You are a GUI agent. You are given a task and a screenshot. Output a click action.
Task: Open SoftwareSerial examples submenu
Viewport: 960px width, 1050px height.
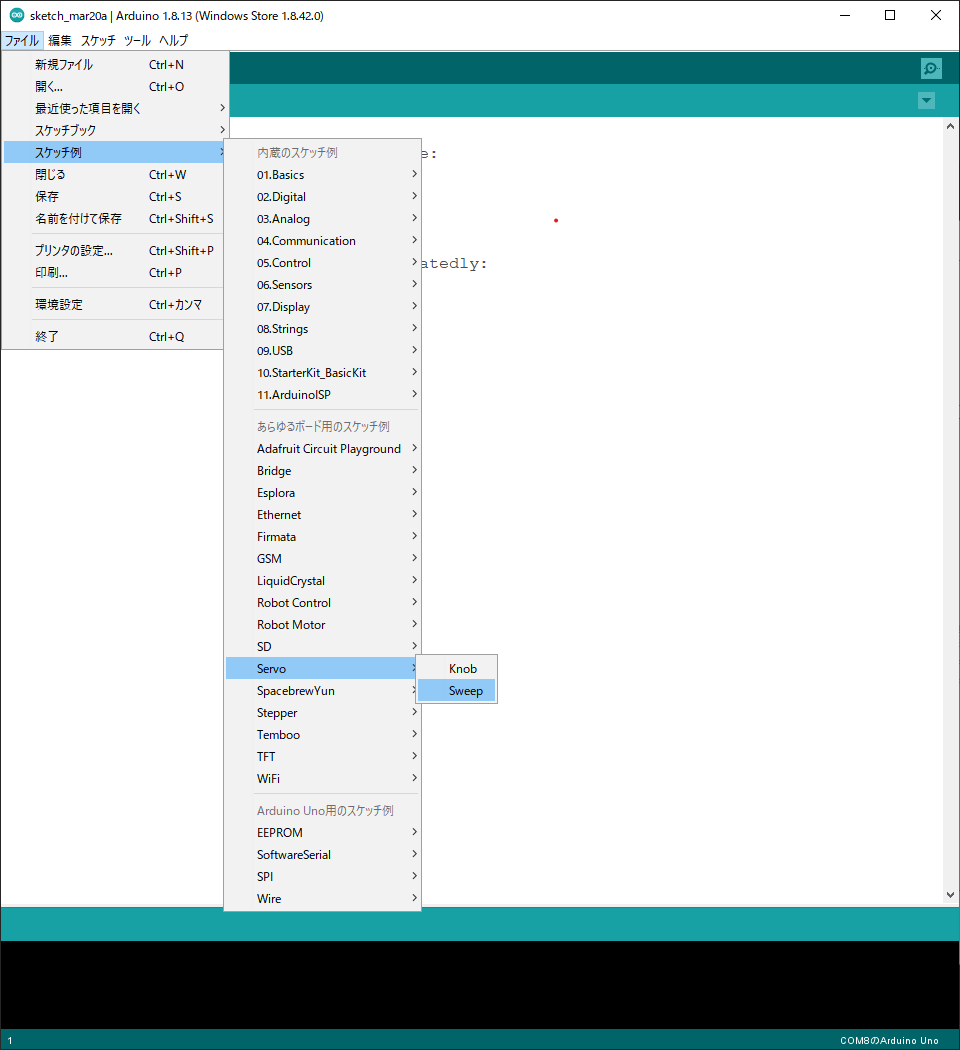pyautogui.click(x=323, y=854)
